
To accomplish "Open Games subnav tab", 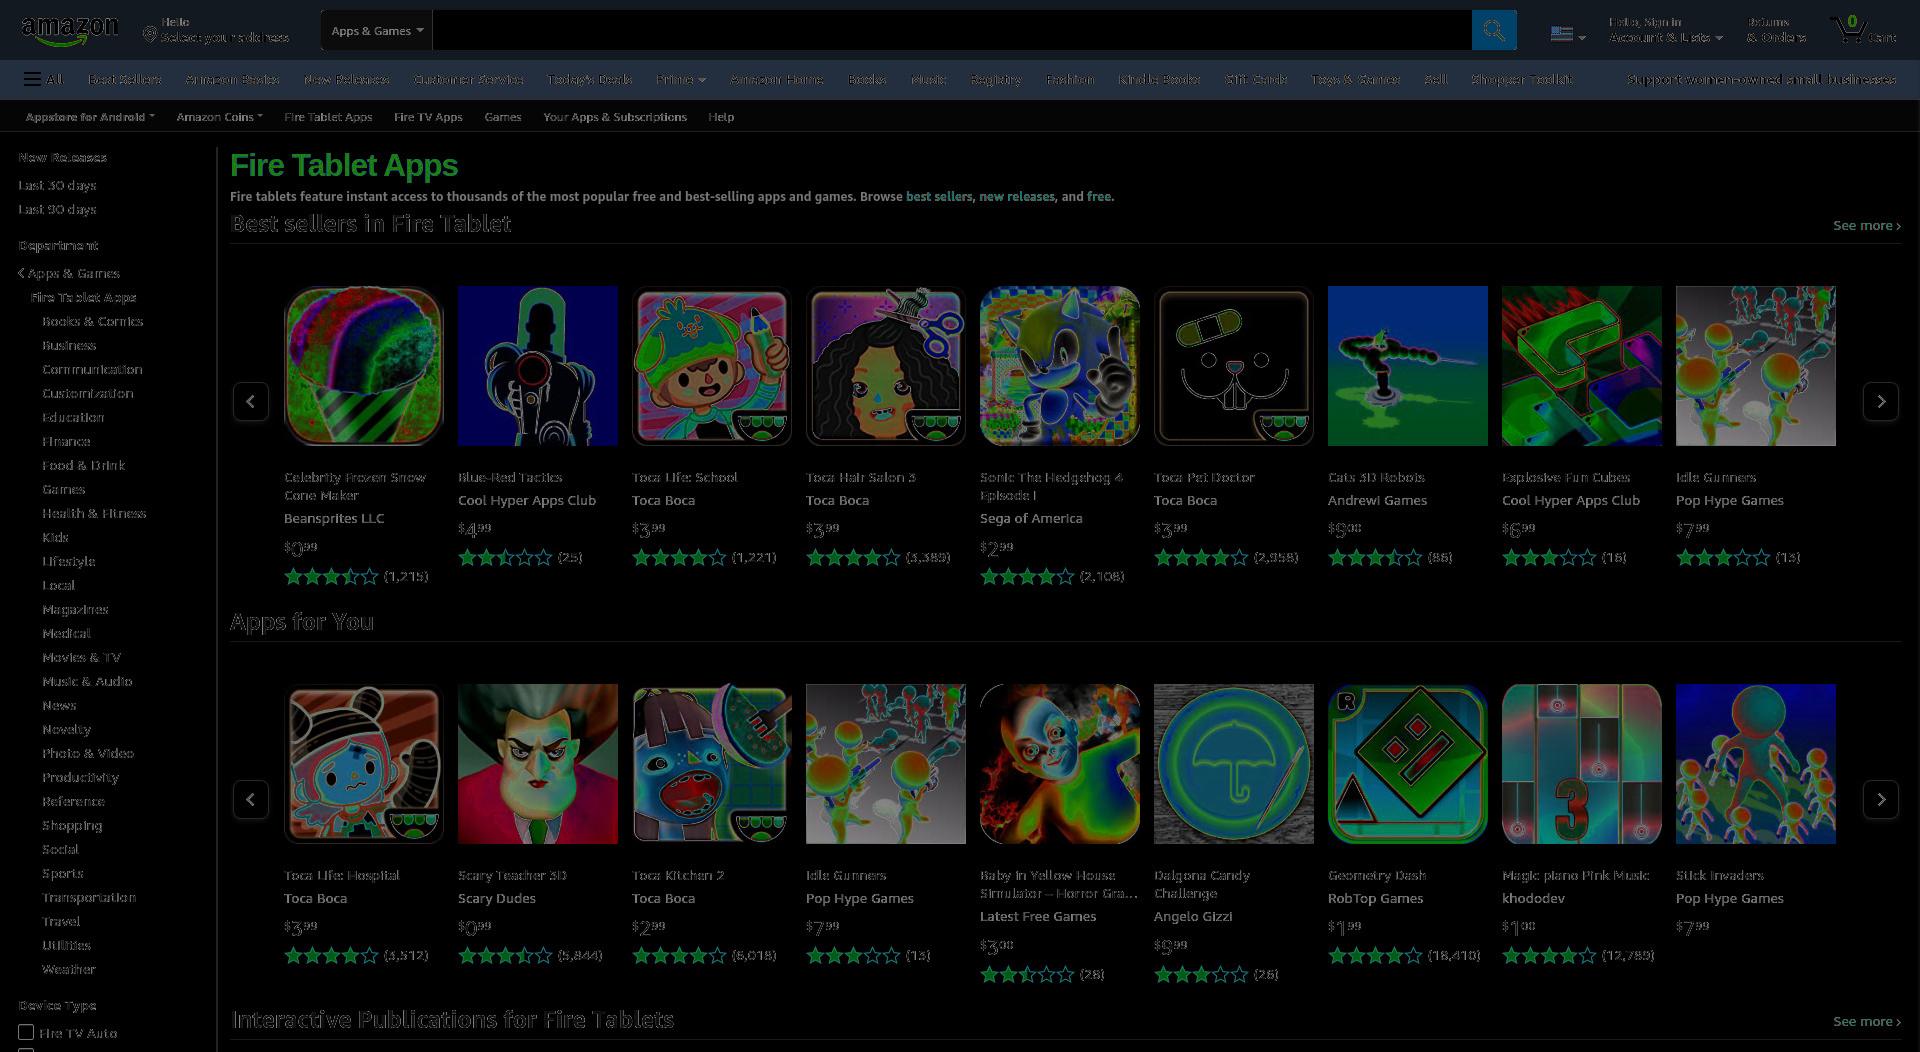I will (502, 117).
